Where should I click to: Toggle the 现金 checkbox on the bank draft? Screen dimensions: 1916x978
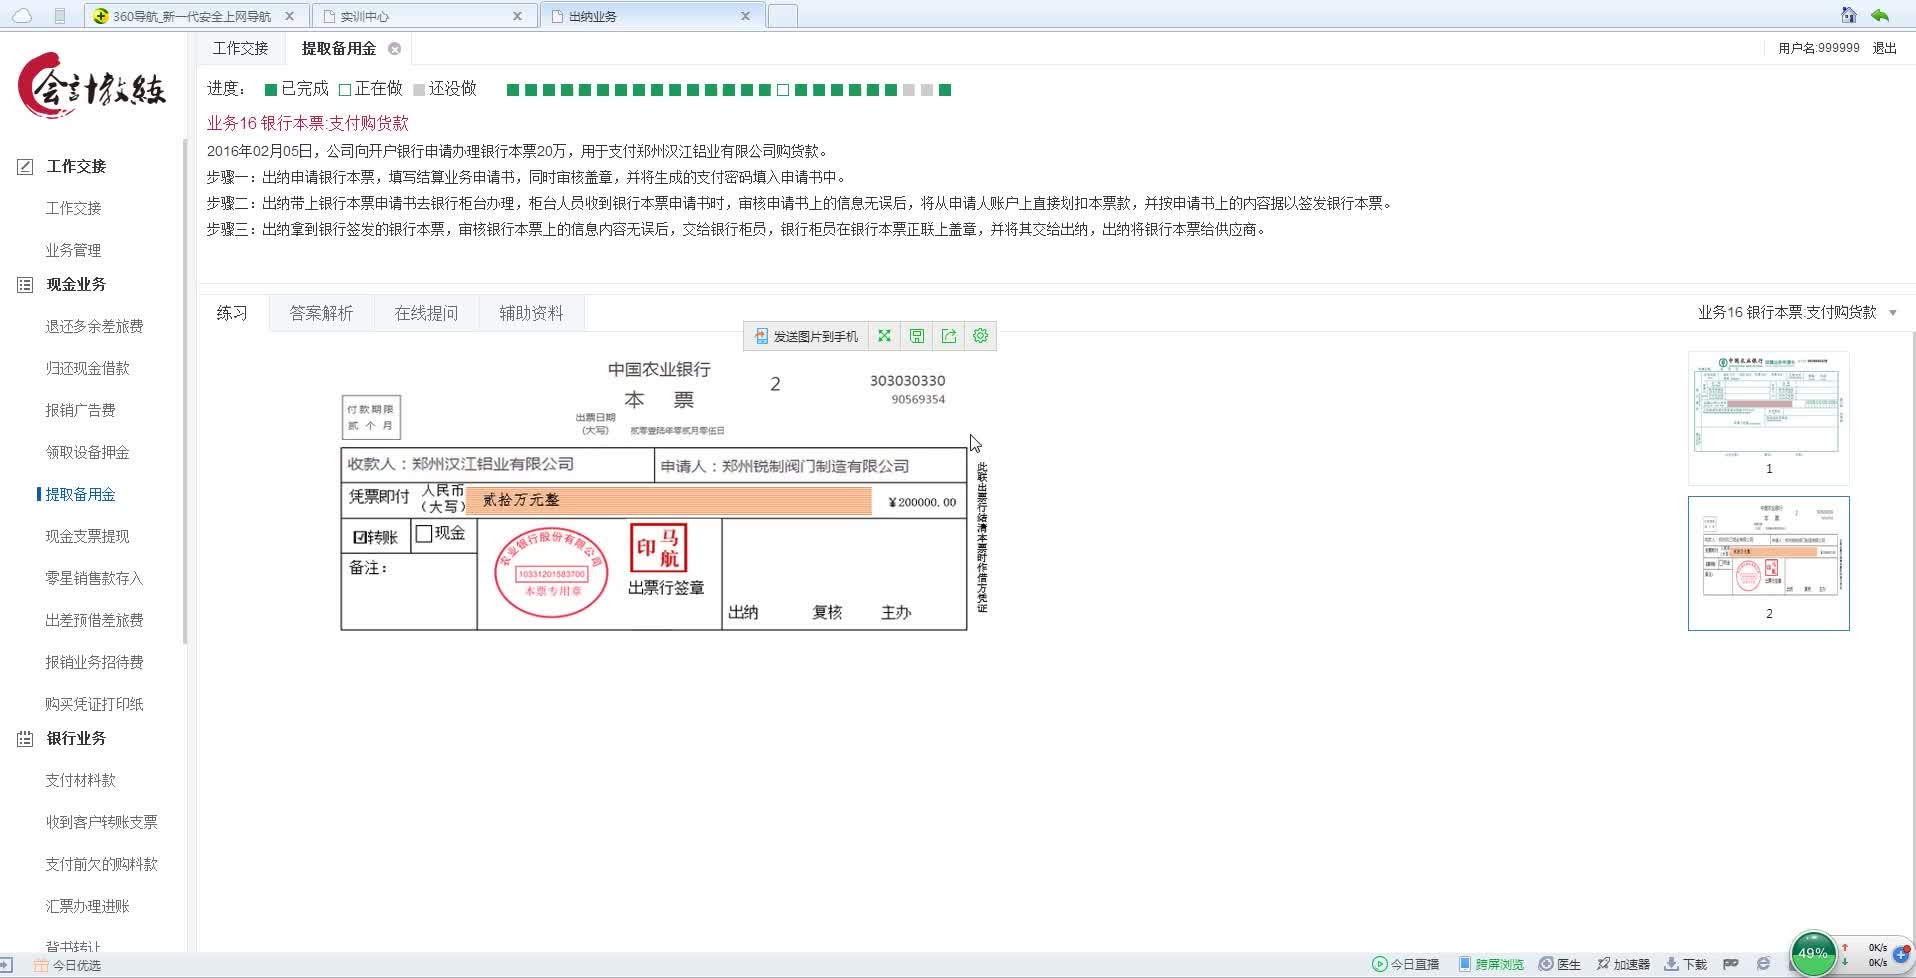tap(424, 534)
